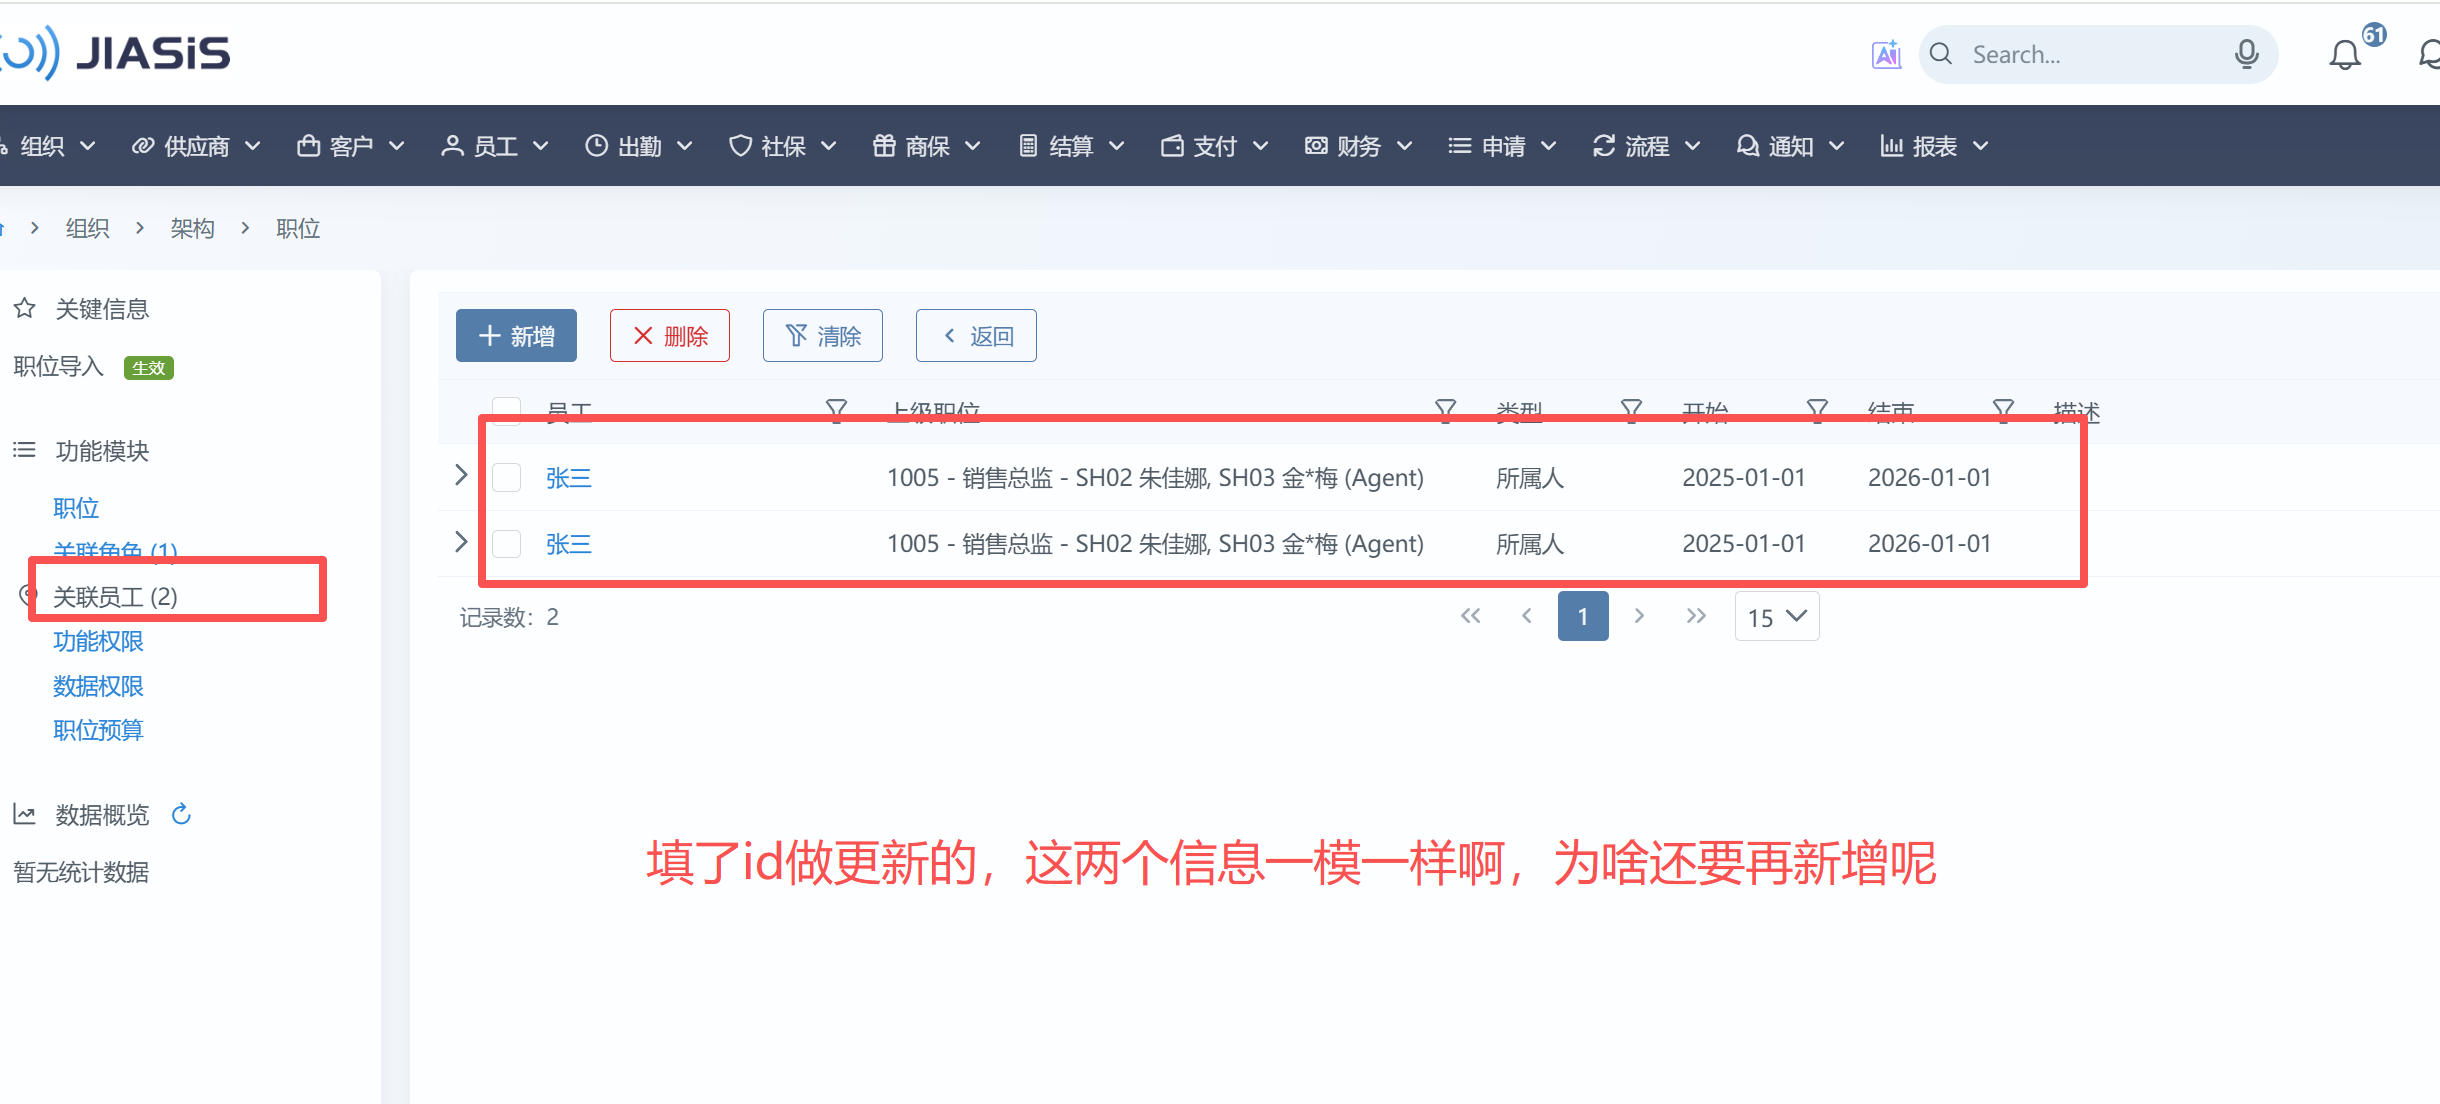Click the 新增 button
The width and height of the screenshot is (2440, 1104).
click(516, 336)
